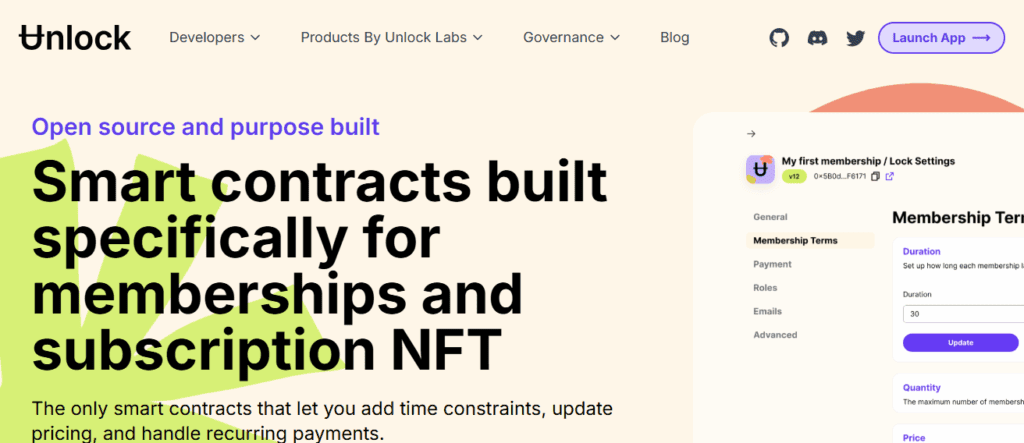Open the GitHub icon link
This screenshot has height=443, width=1024.
(779, 38)
